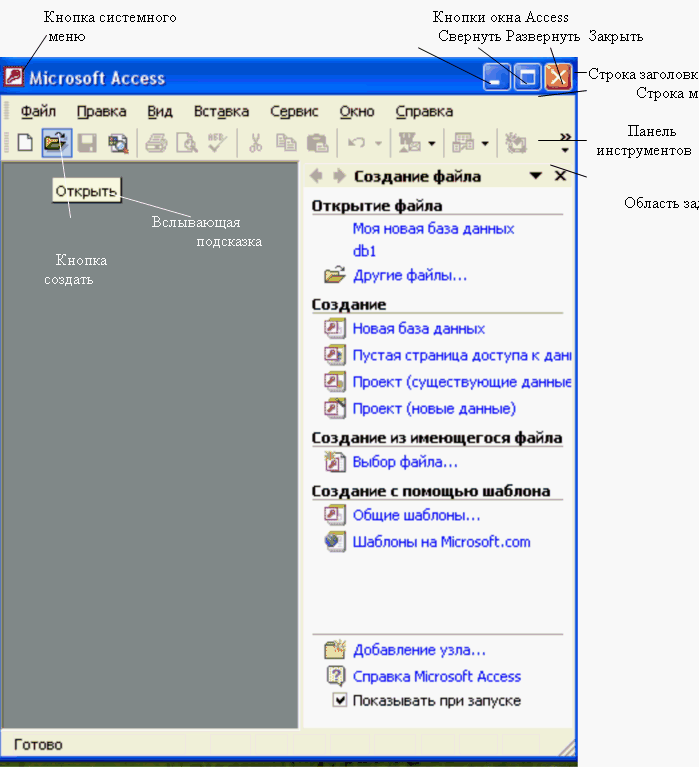This screenshot has width=699, height=767.
Task: Click the Открытие файла section heading
Action: [x=377, y=206]
